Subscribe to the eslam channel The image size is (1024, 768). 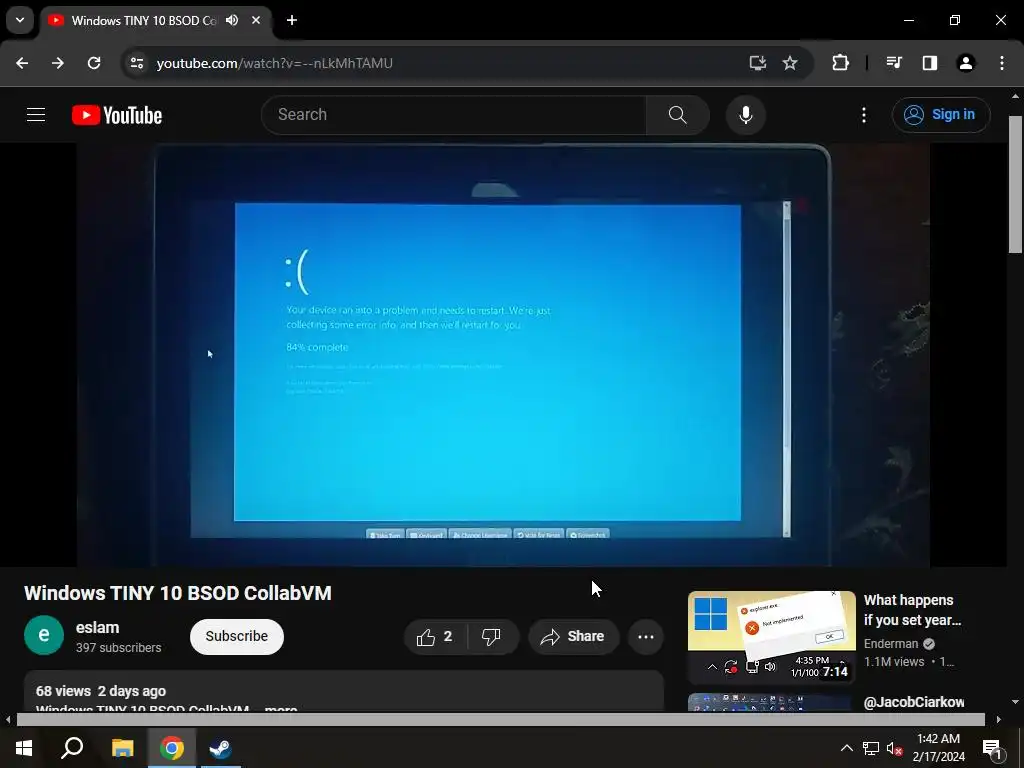236,636
